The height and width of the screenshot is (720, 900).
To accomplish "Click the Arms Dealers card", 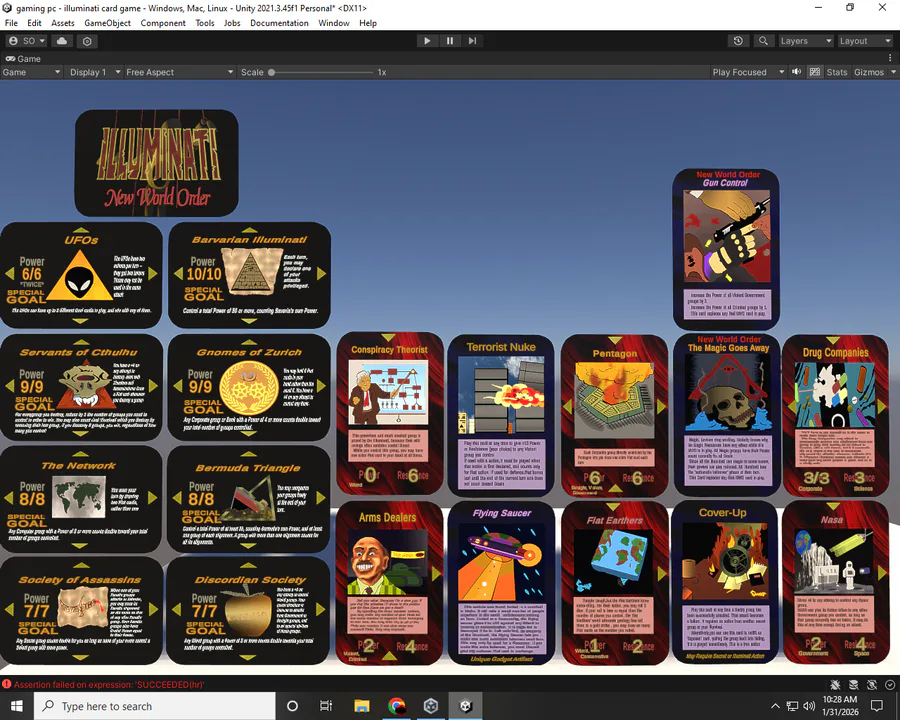I will click(388, 582).
